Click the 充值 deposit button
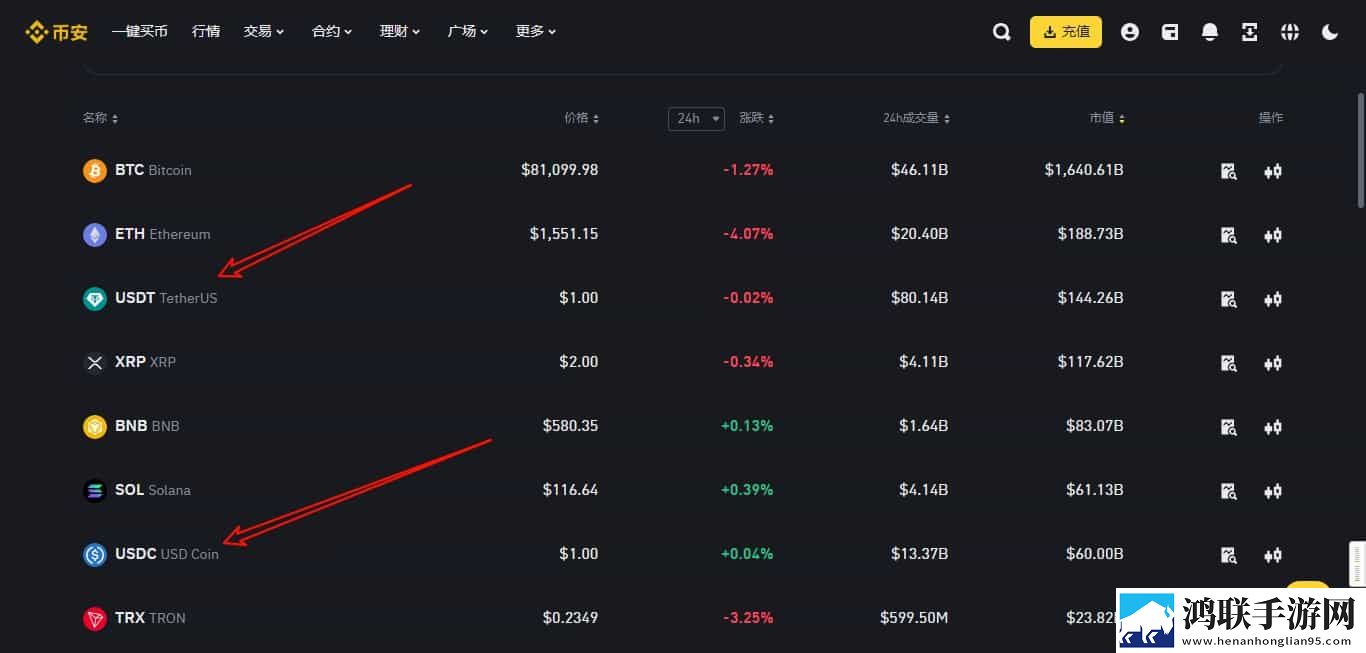 tap(1066, 32)
